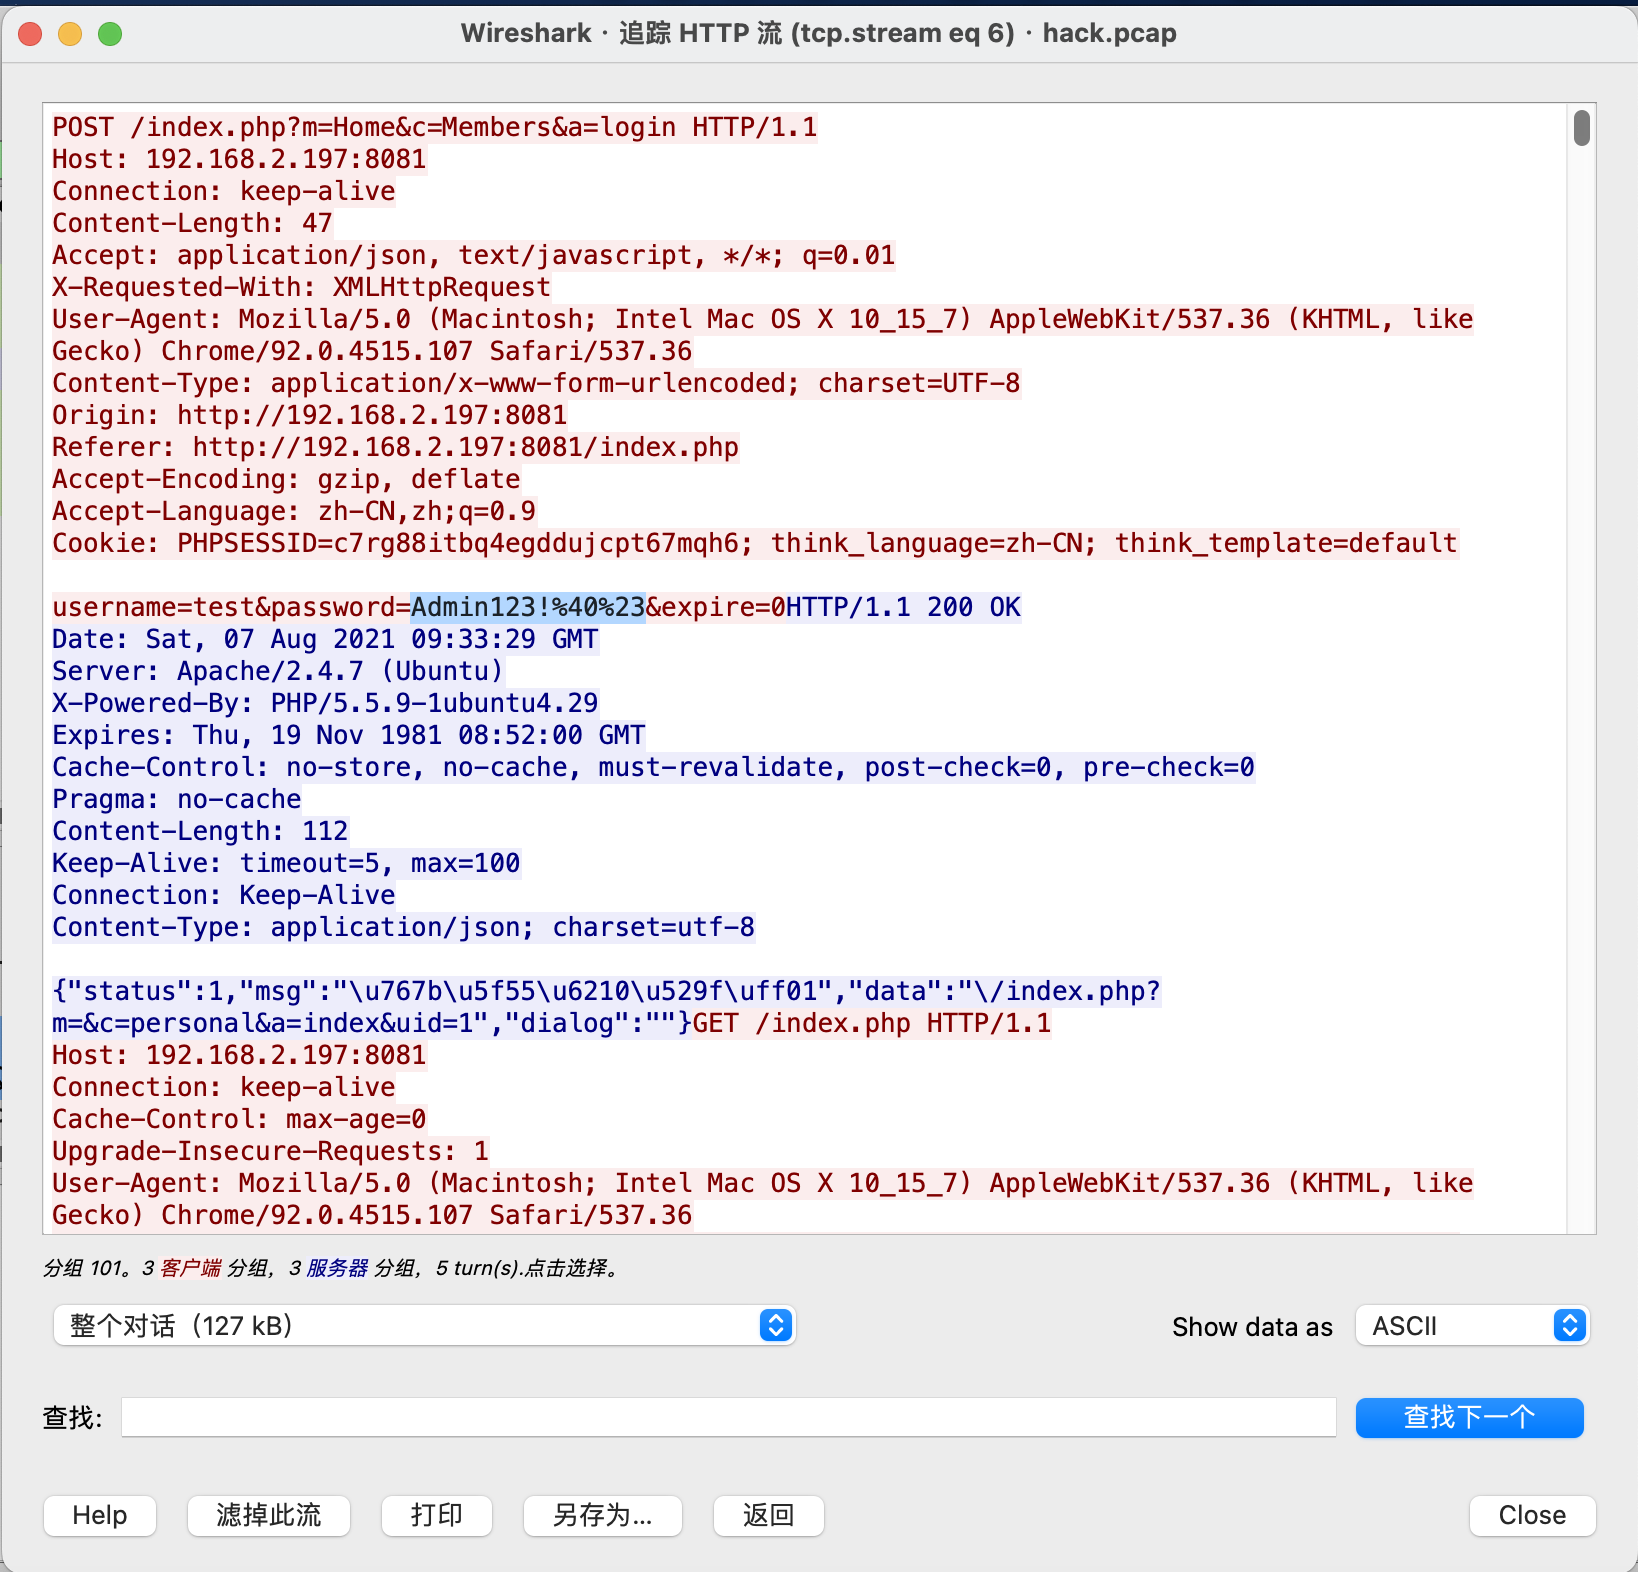
Task: Click the Host: 192.168.2.197:8081 header in first request
Action: pos(239,159)
